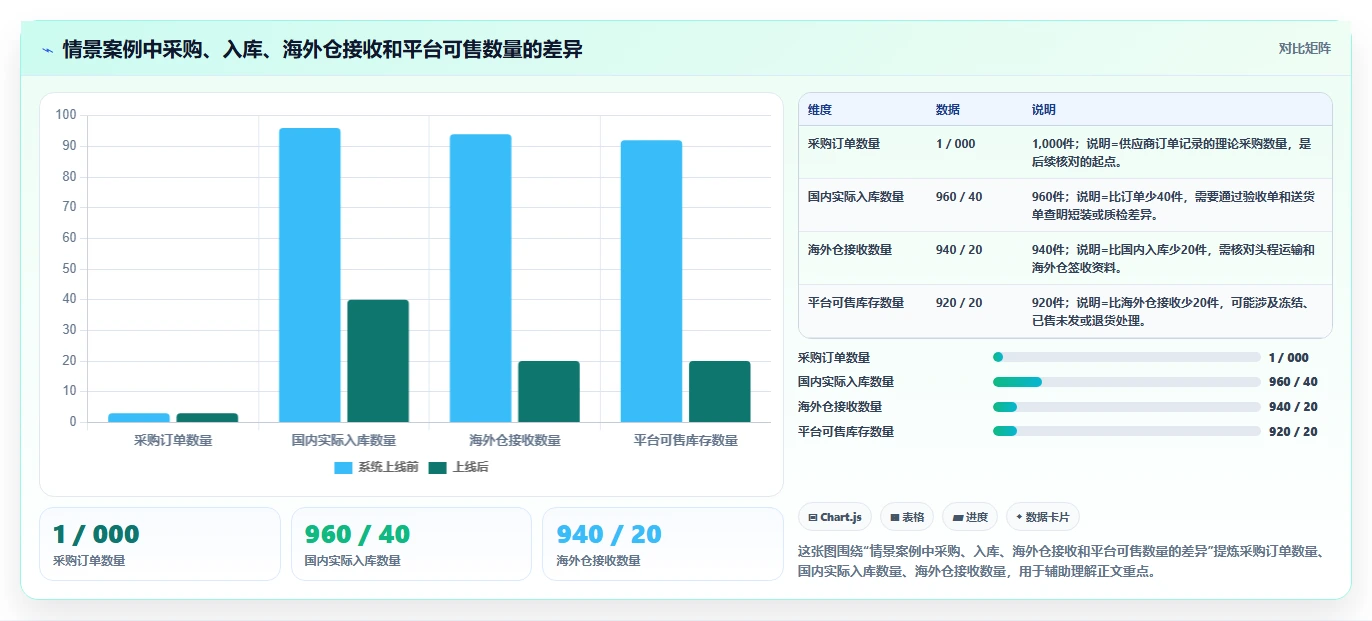Click the 说明 column header
The height and width of the screenshot is (621, 1372).
(1044, 110)
